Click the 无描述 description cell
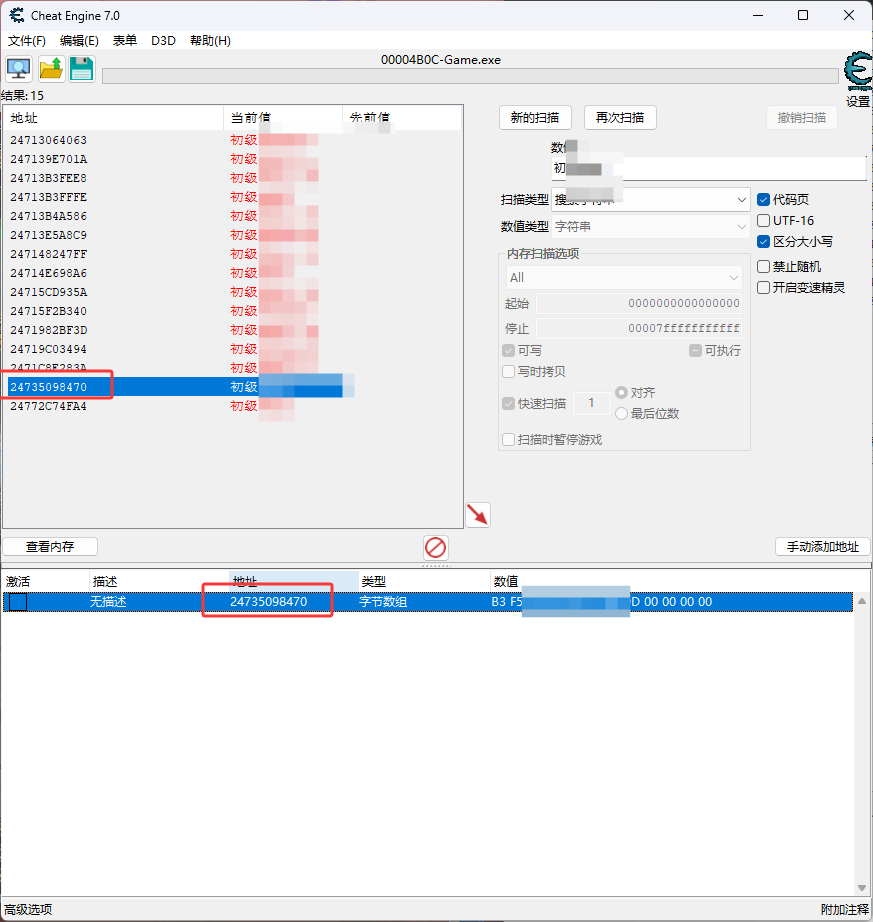The image size is (873, 922). [108, 602]
